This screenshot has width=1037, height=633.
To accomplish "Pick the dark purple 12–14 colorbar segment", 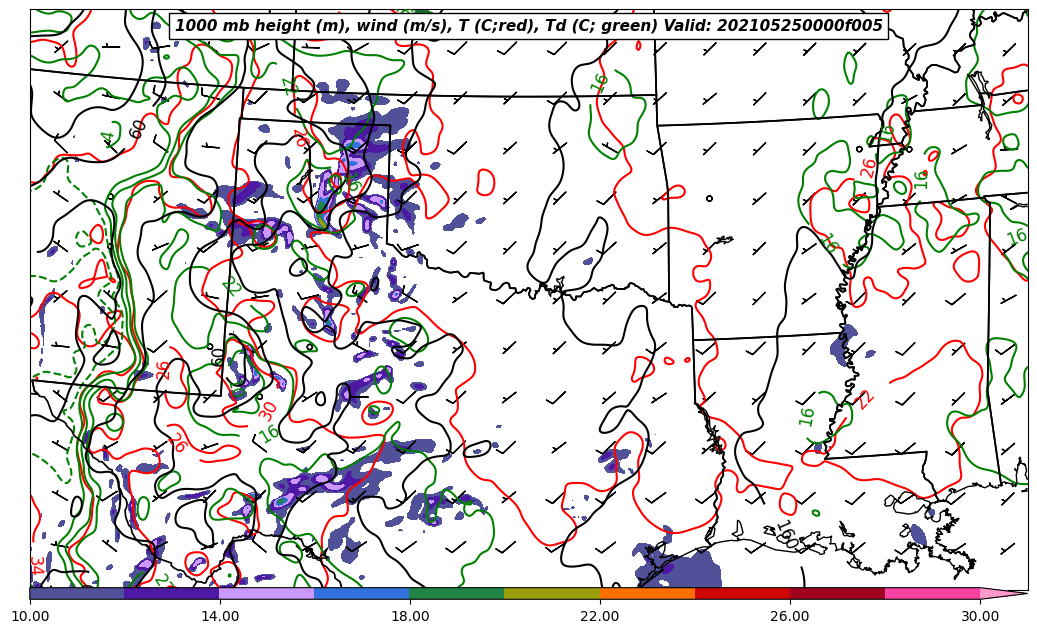I will [x=172, y=594].
